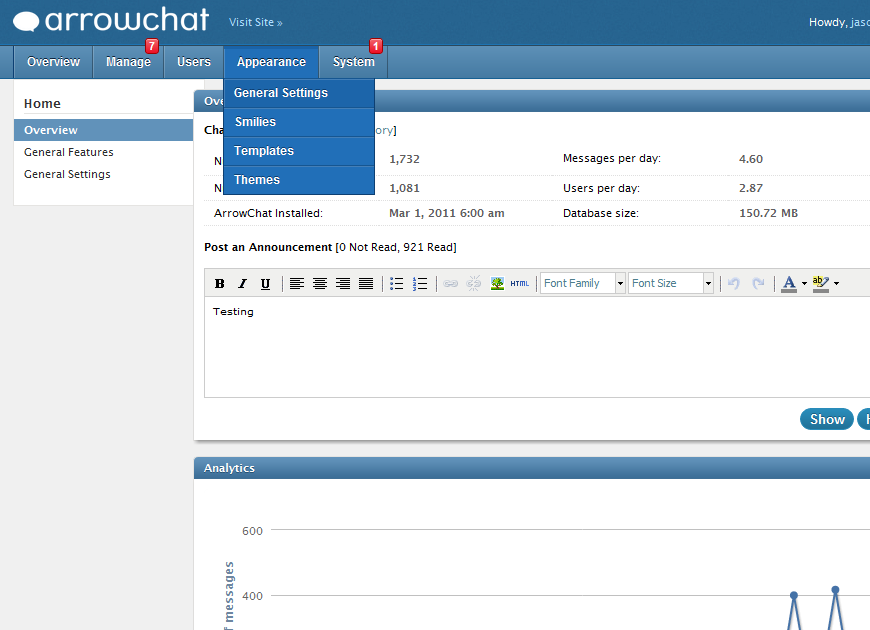
Task: Open General Features in the sidebar
Action: [x=69, y=152]
